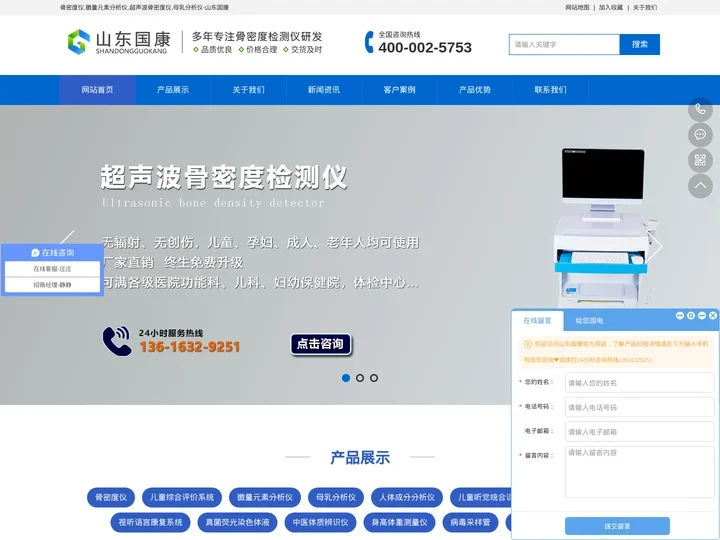The height and width of the screenshot is (540, 720).
Task: Click 加入收藏 top link
Action: [611, 7]
